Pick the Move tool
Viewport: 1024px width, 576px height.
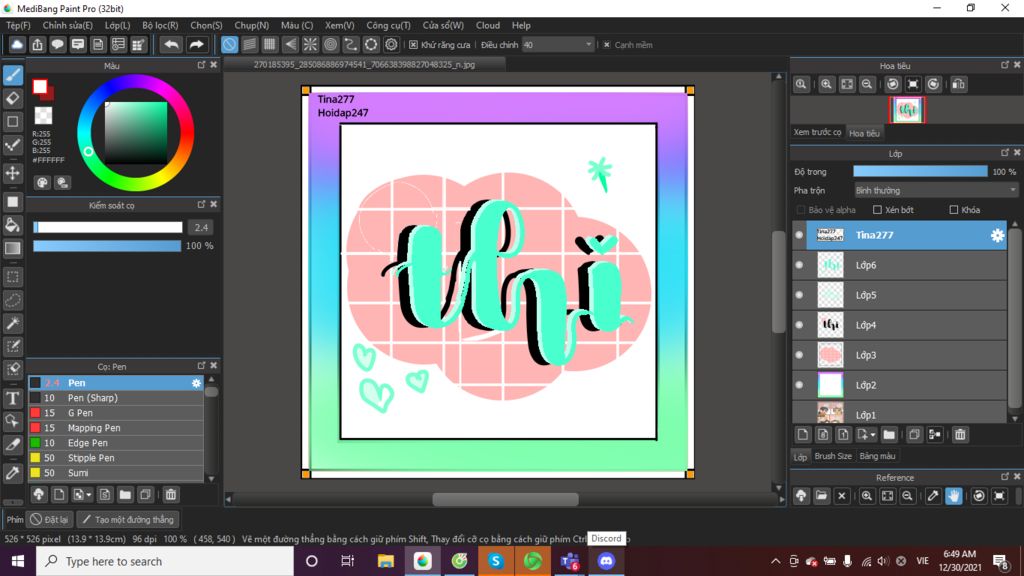point(13,173)
